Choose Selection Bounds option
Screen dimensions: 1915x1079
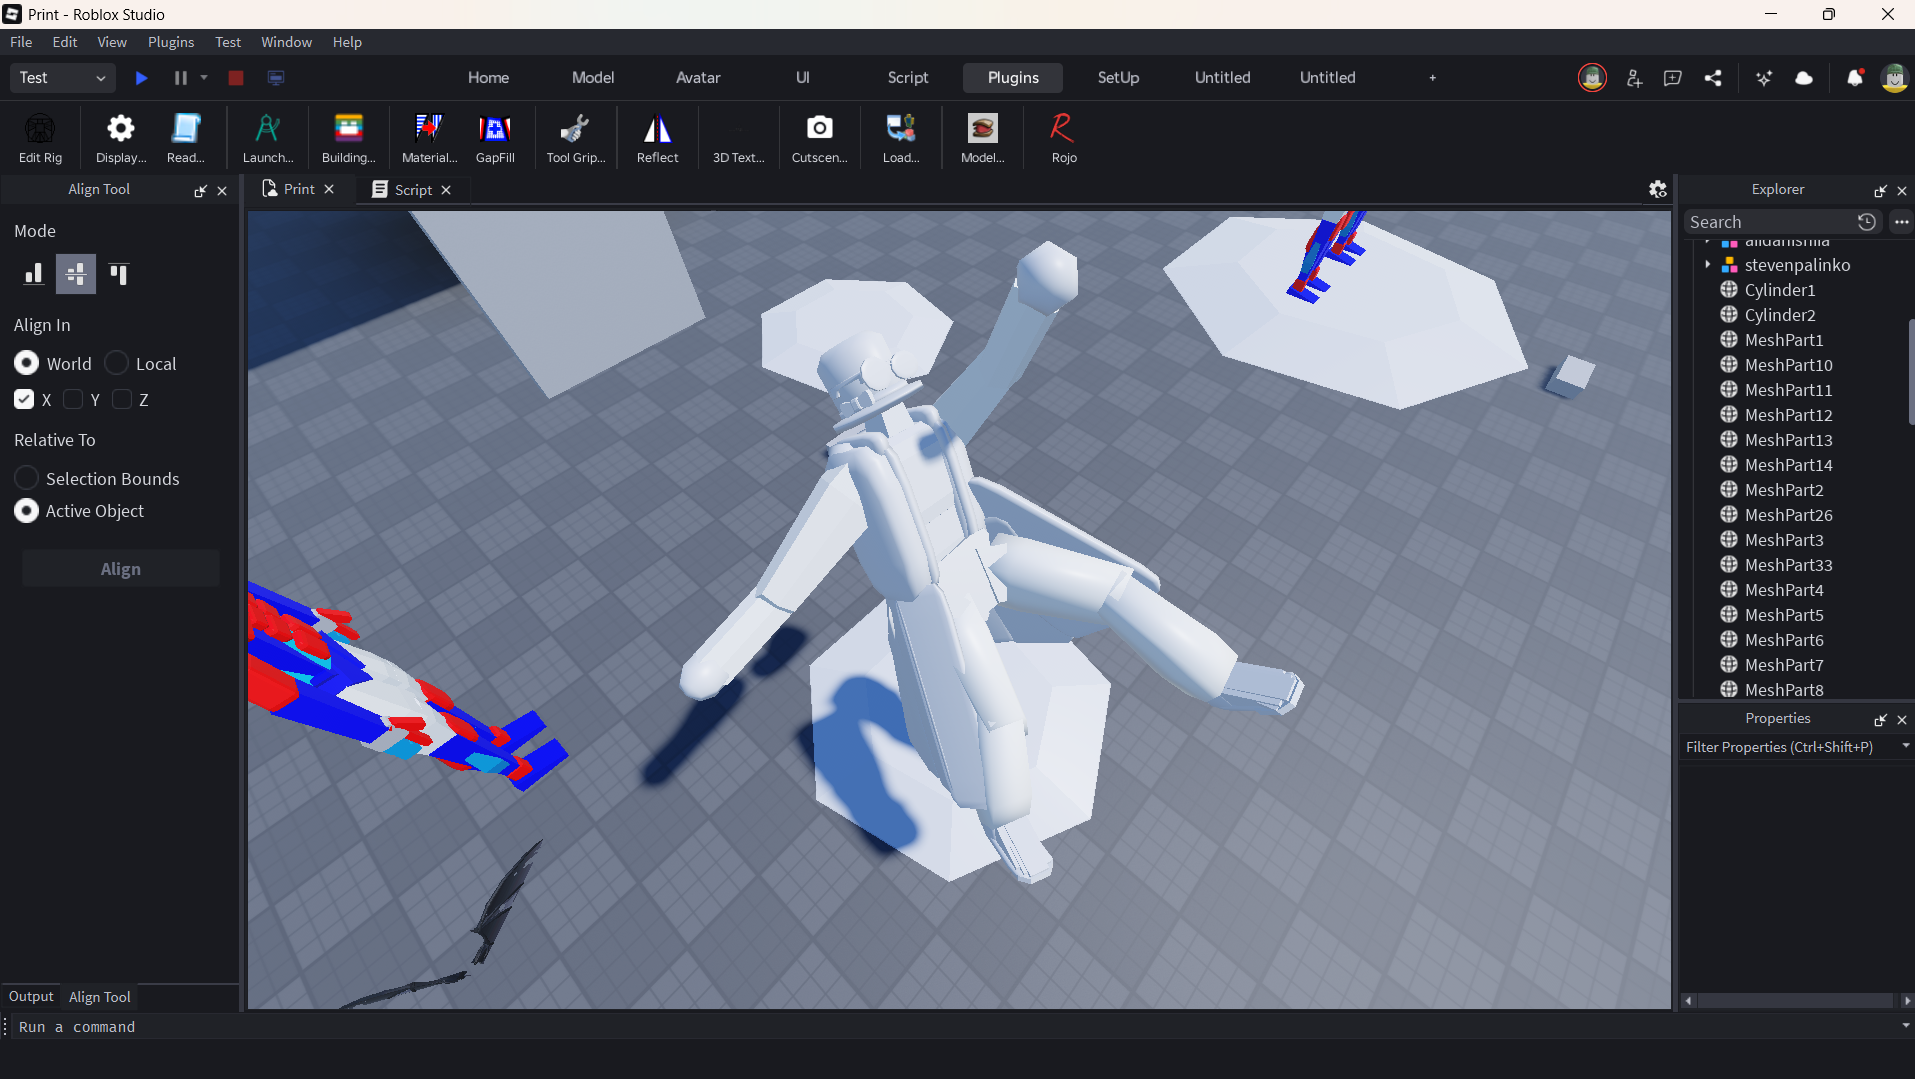(27, 478)
